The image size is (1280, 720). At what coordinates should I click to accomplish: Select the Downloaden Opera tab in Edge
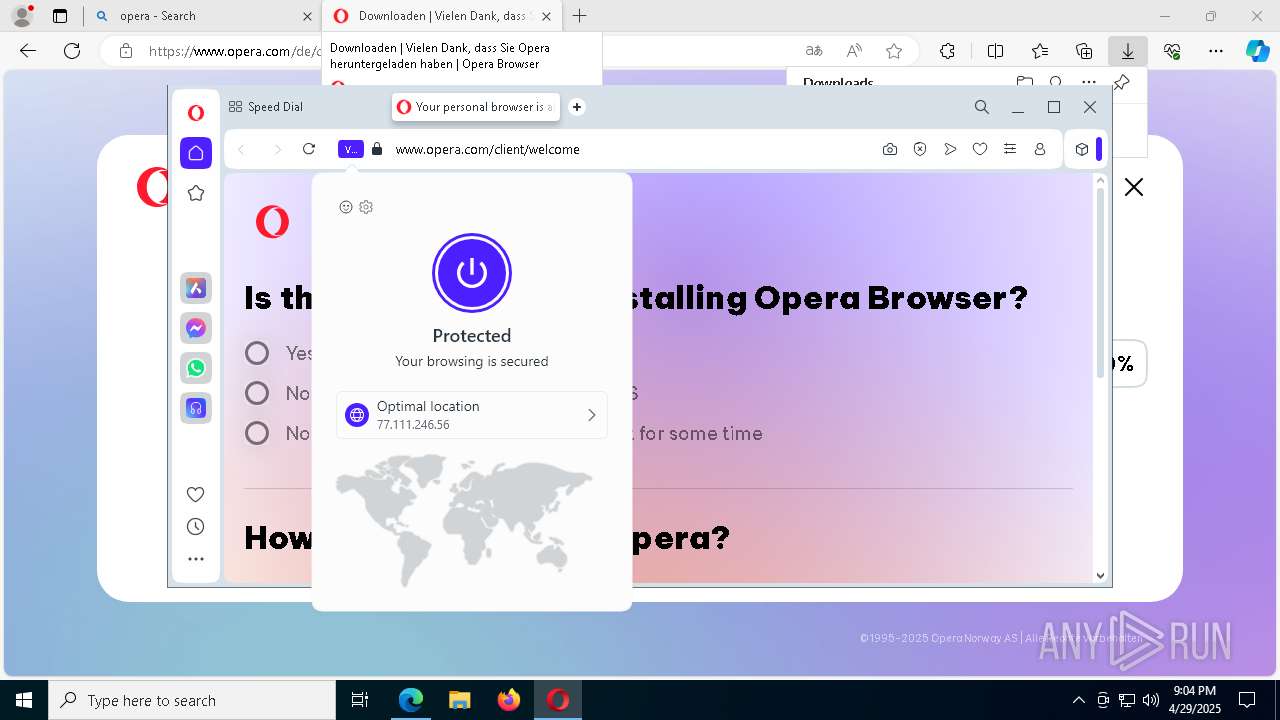pos(442,16)
